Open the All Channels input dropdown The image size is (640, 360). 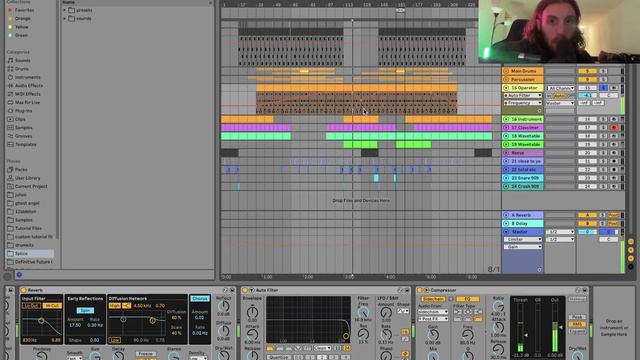(560, 88)
